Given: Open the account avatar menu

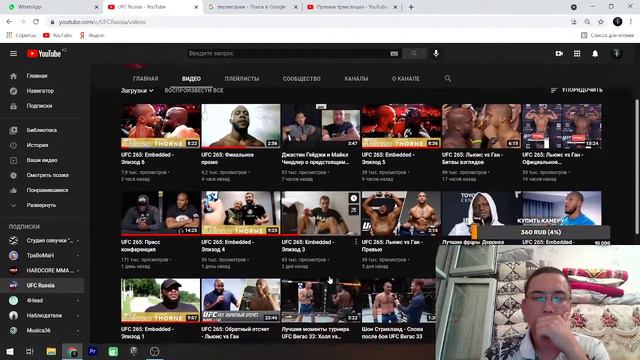Looking at the screenshot, I should (617, 53).
